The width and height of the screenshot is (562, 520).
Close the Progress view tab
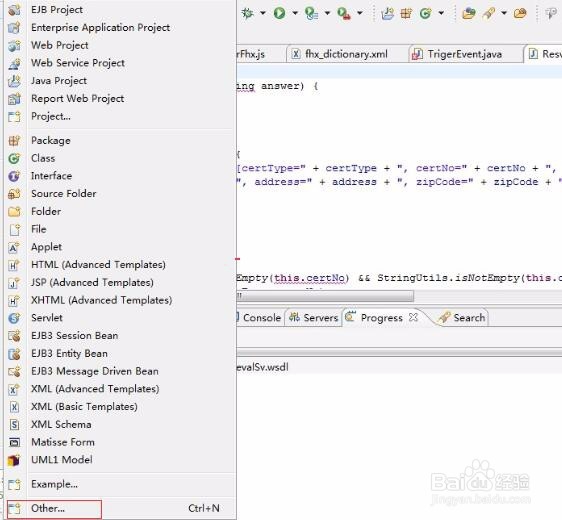(413, 317)
